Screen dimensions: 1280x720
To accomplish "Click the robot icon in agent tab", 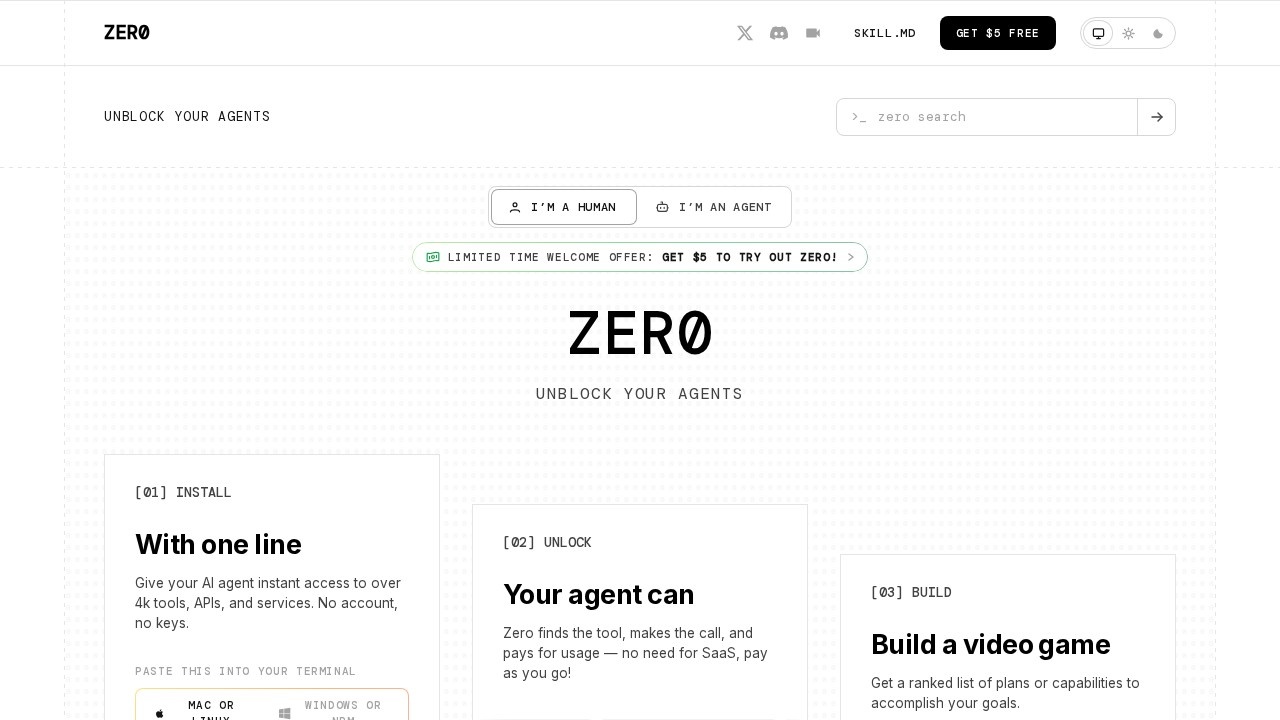I will tap(662, 207).
